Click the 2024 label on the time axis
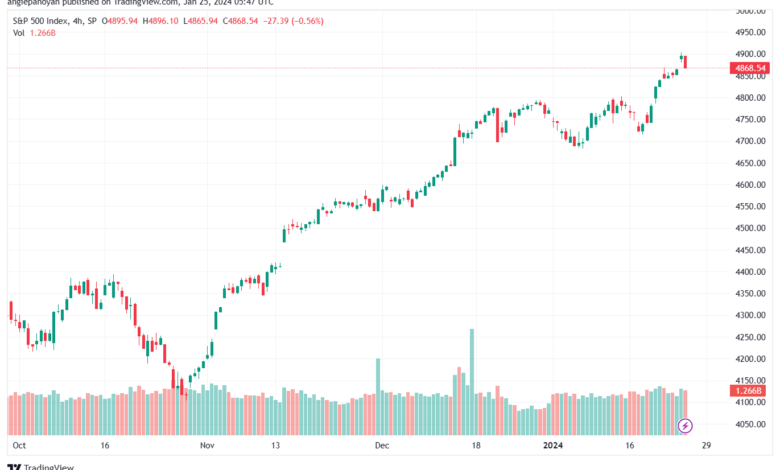Screen dimensions: 780x470 coord(553,445)
